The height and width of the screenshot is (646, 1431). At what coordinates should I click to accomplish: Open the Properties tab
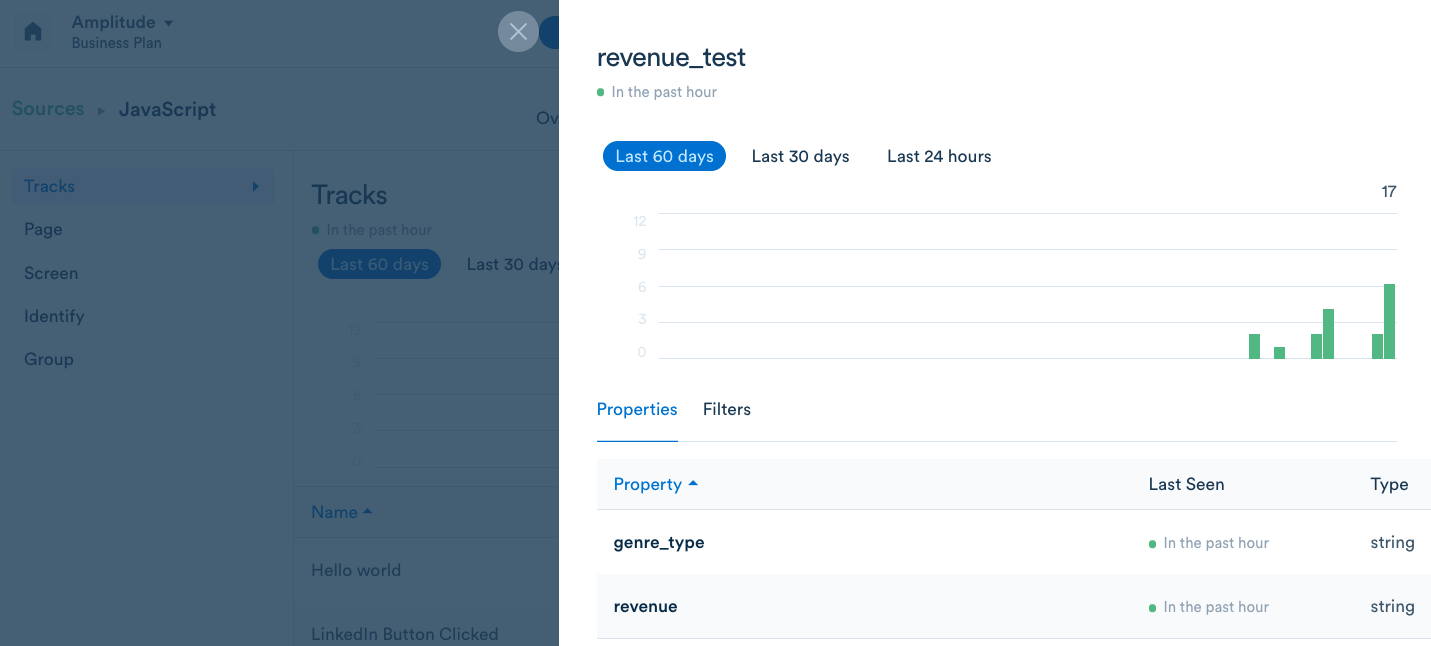[637, 409]
